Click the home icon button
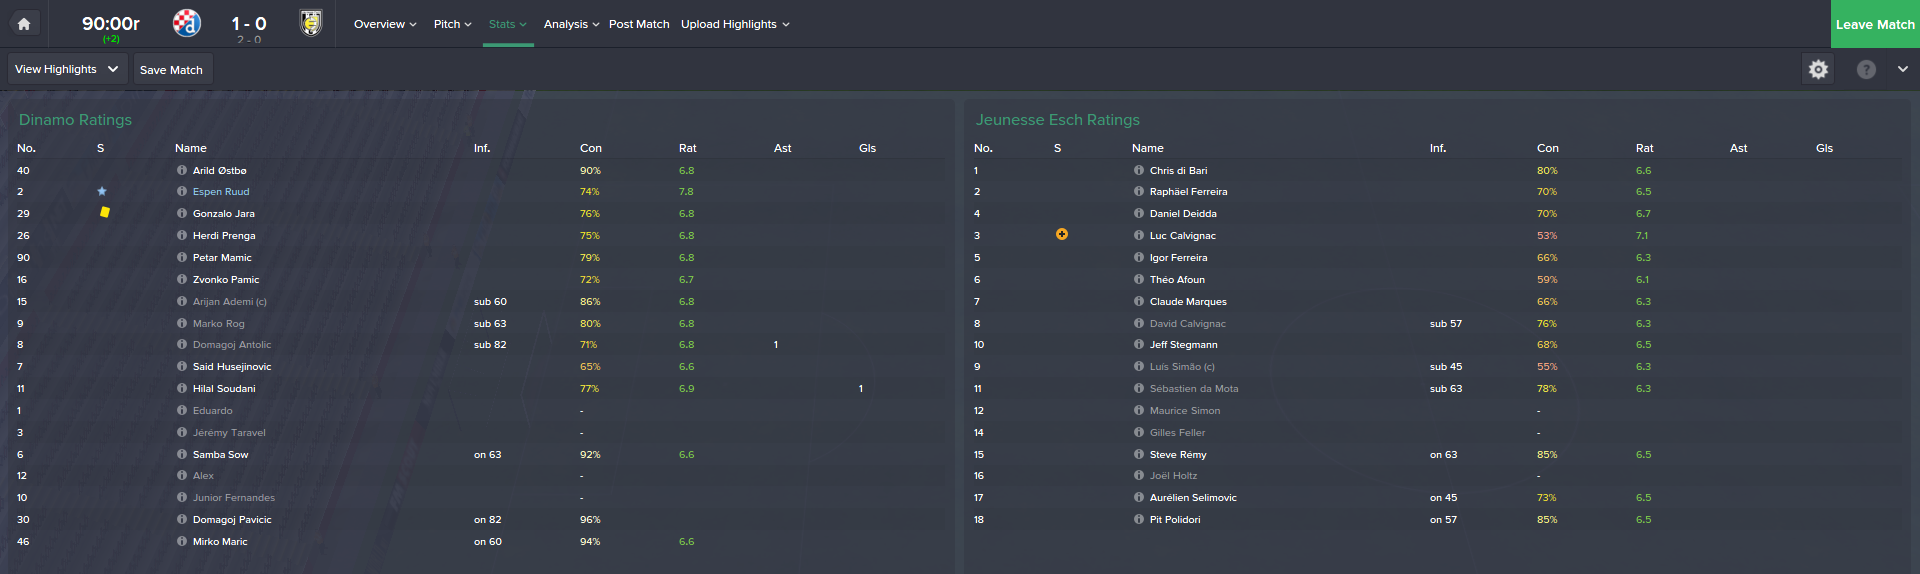Screen dimensions: 1920x574 24,24
